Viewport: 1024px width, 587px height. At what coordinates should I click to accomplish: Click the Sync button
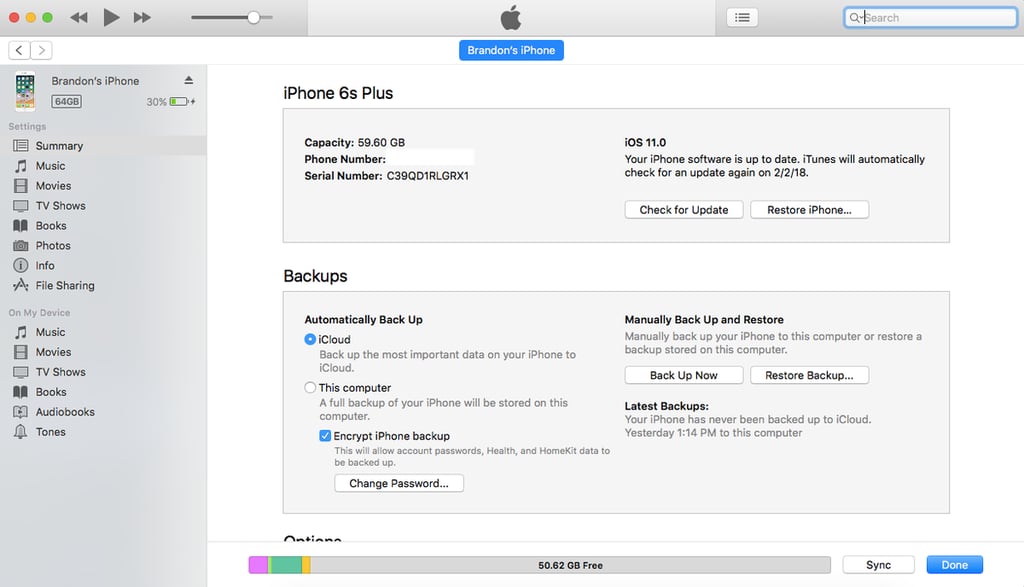(x=878, y=565)
